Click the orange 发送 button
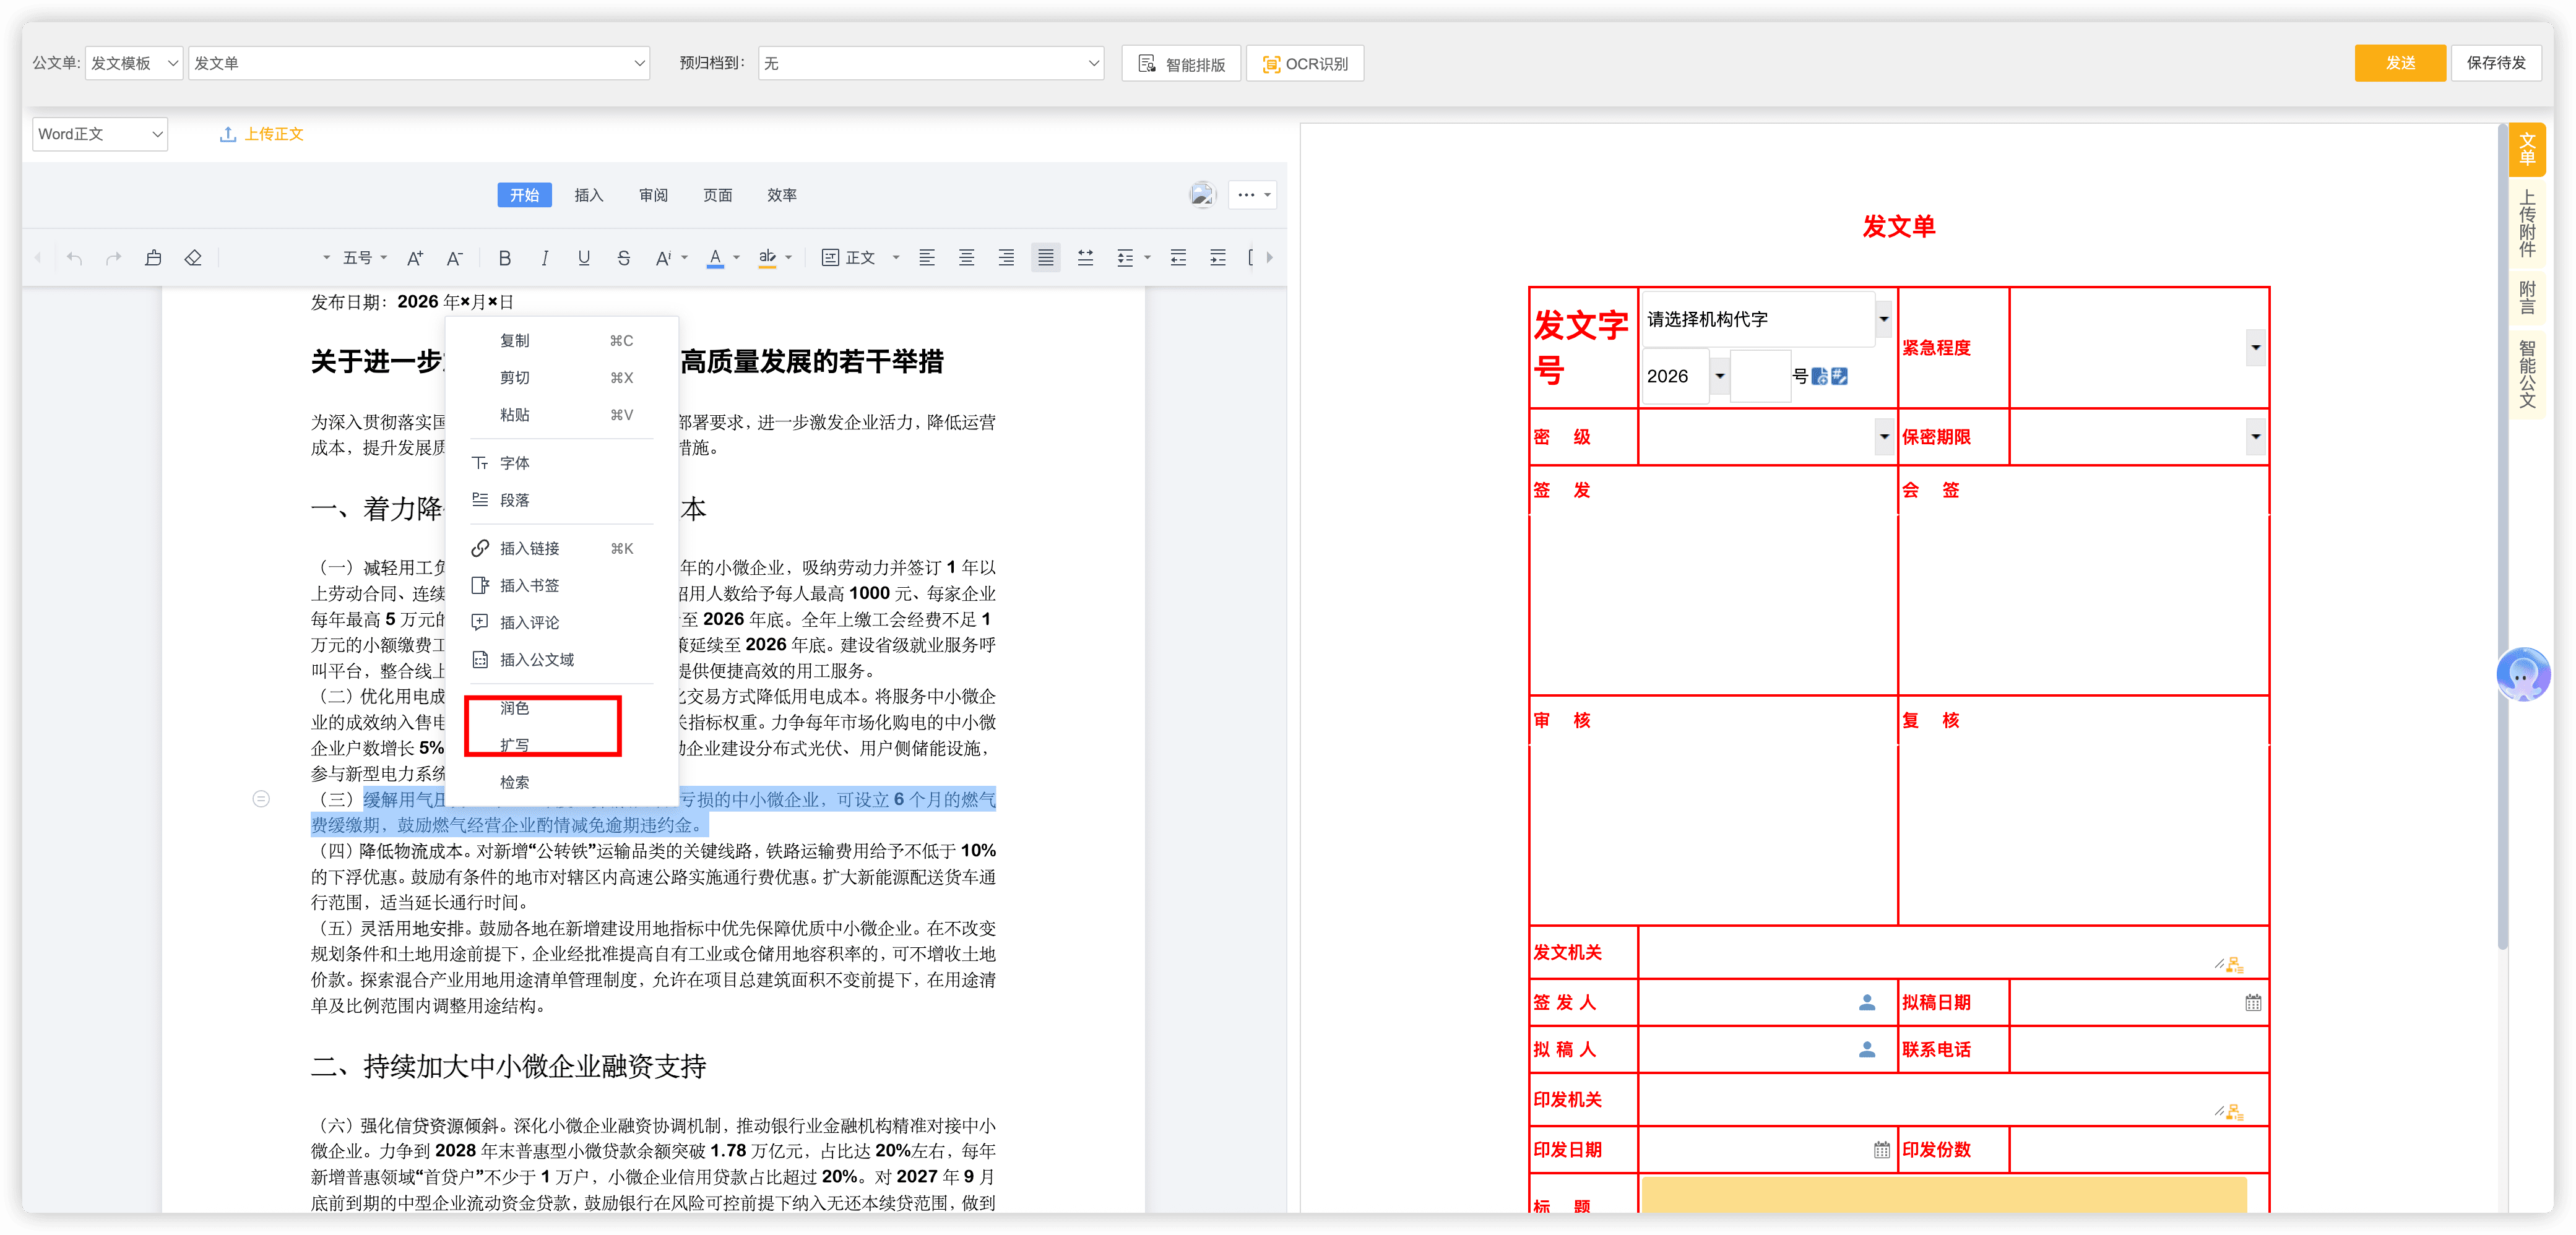The width and height of the screenshot is (2576, 1235). point(2400,62)
